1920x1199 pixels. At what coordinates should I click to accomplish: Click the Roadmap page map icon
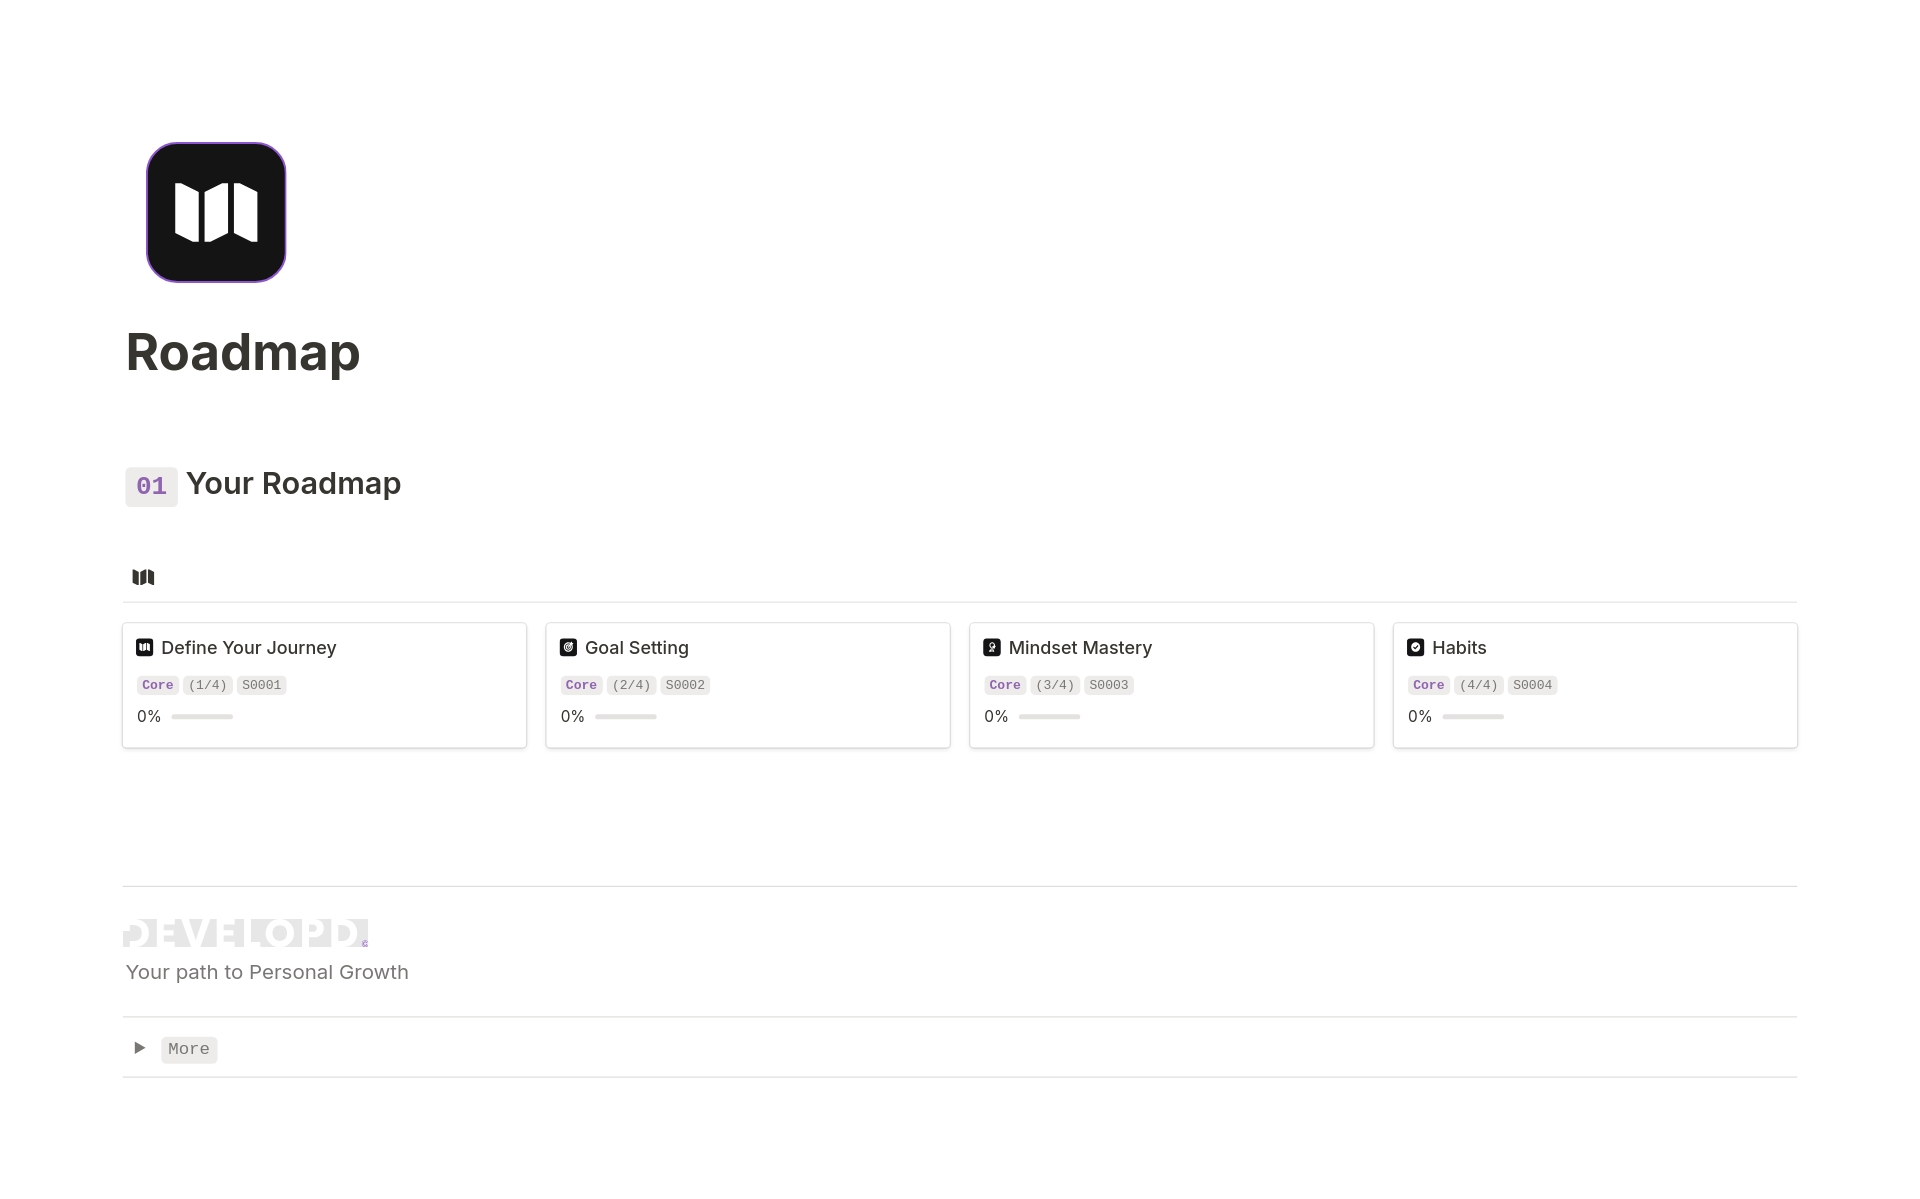click(215, 212)
